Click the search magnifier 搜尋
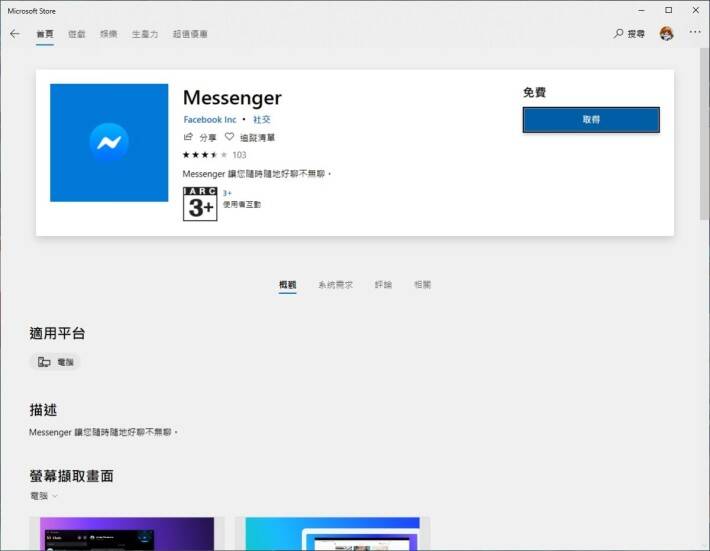 pos(629,34)
